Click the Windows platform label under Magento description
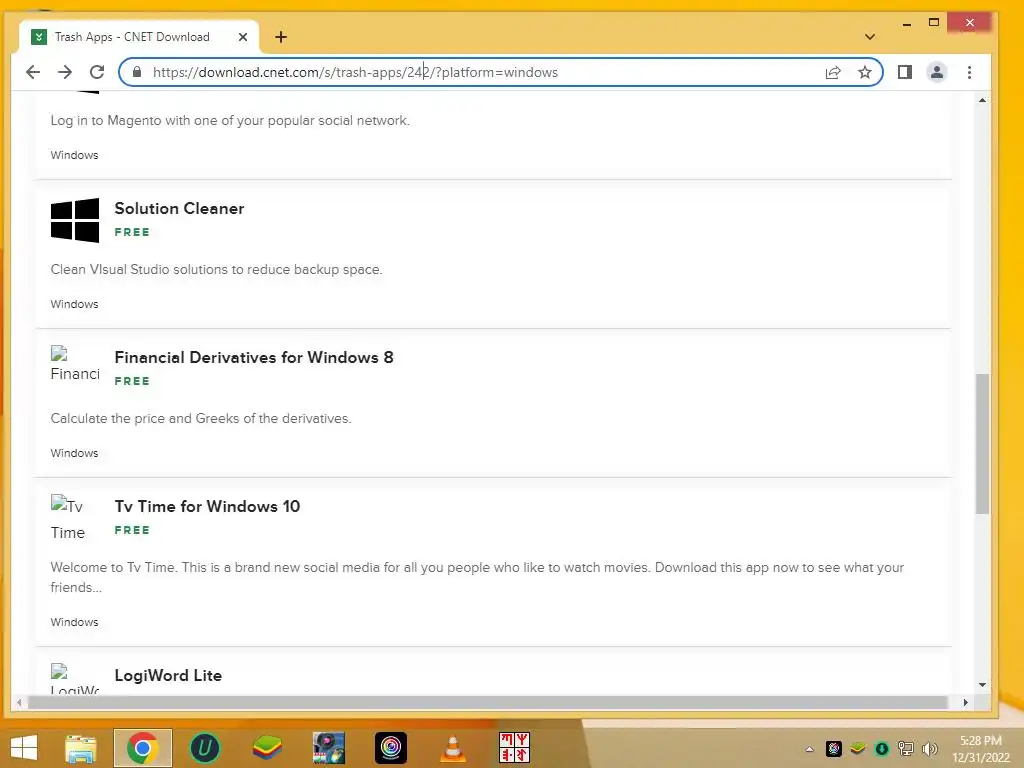 [x=74, y=155]
